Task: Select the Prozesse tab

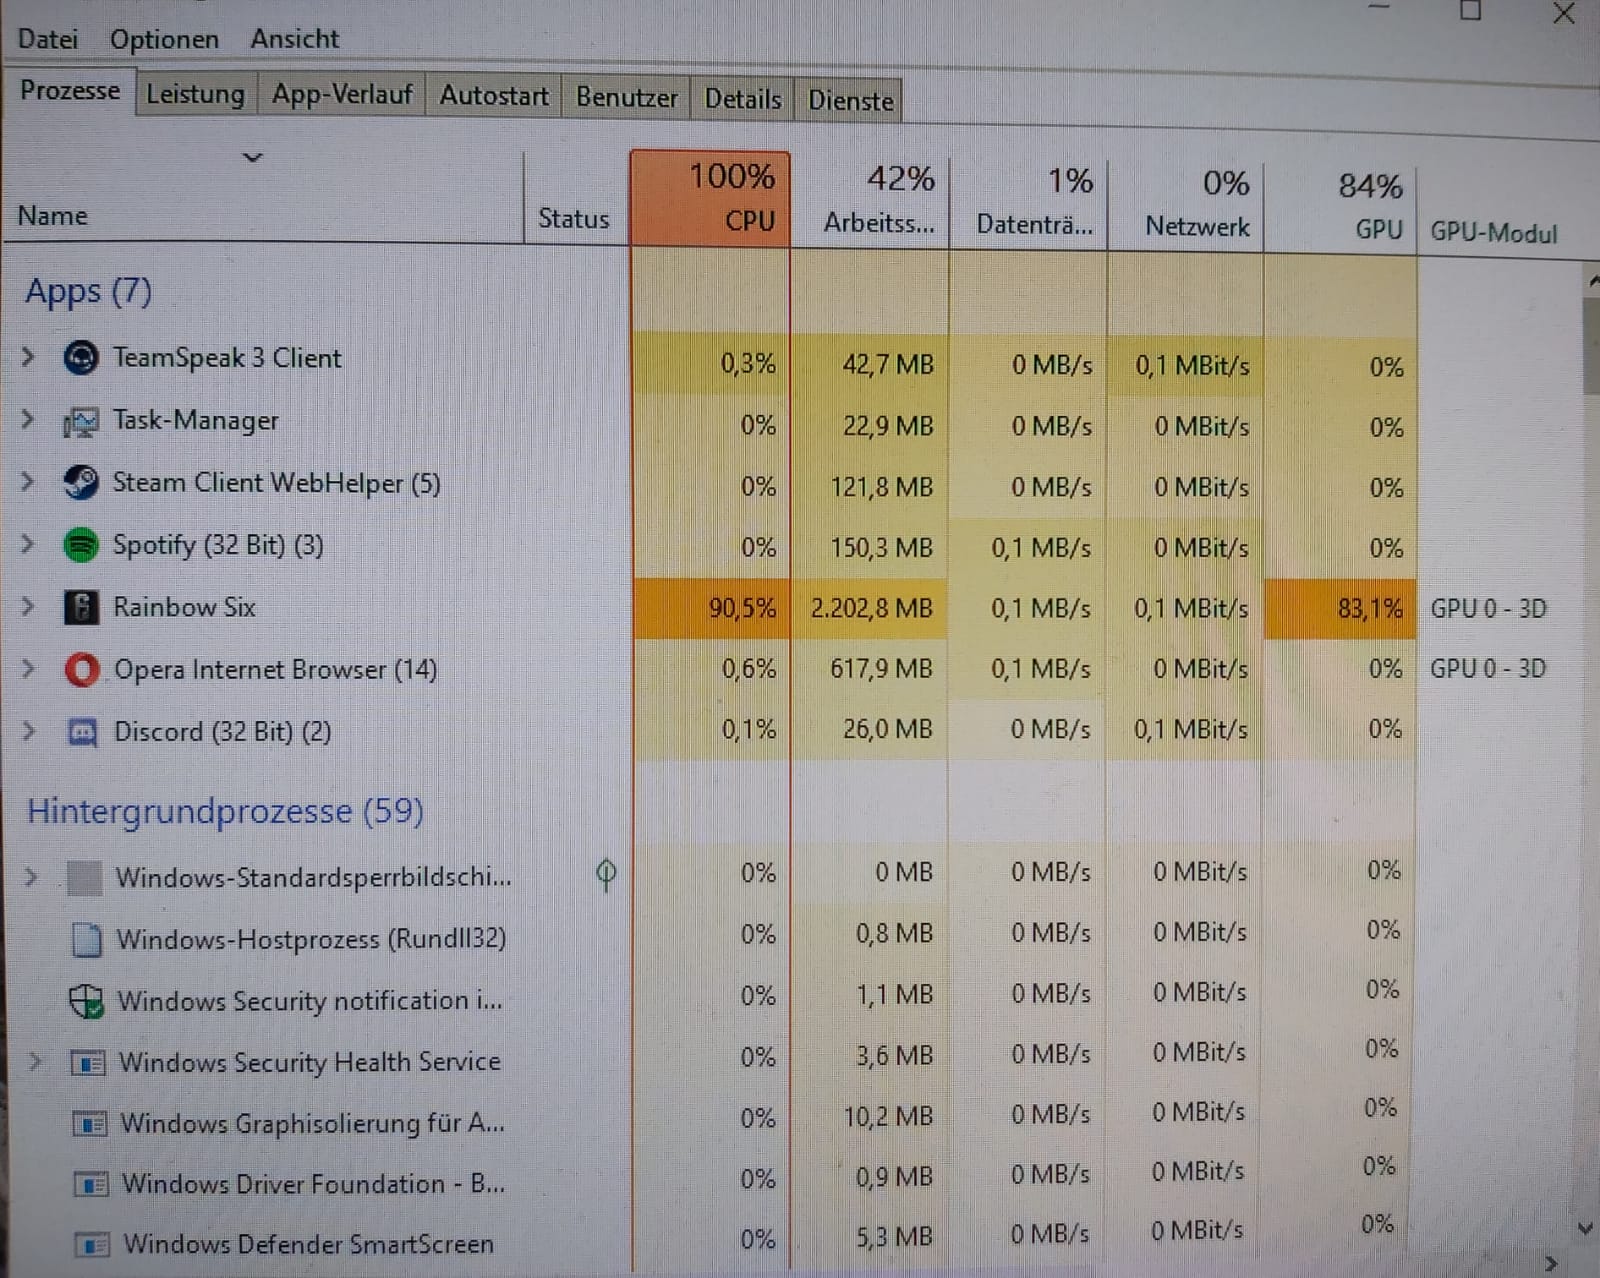Action: click(69, 91)
